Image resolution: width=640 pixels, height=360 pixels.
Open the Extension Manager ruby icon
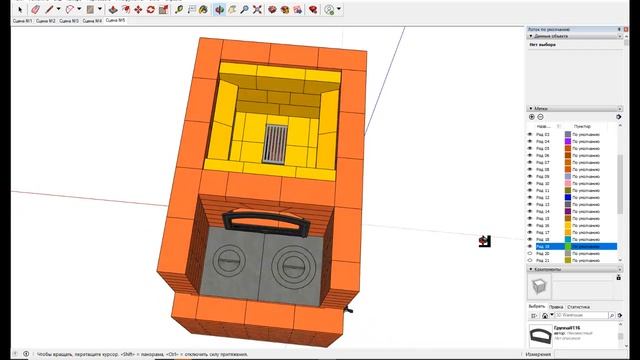click(313, 9)
